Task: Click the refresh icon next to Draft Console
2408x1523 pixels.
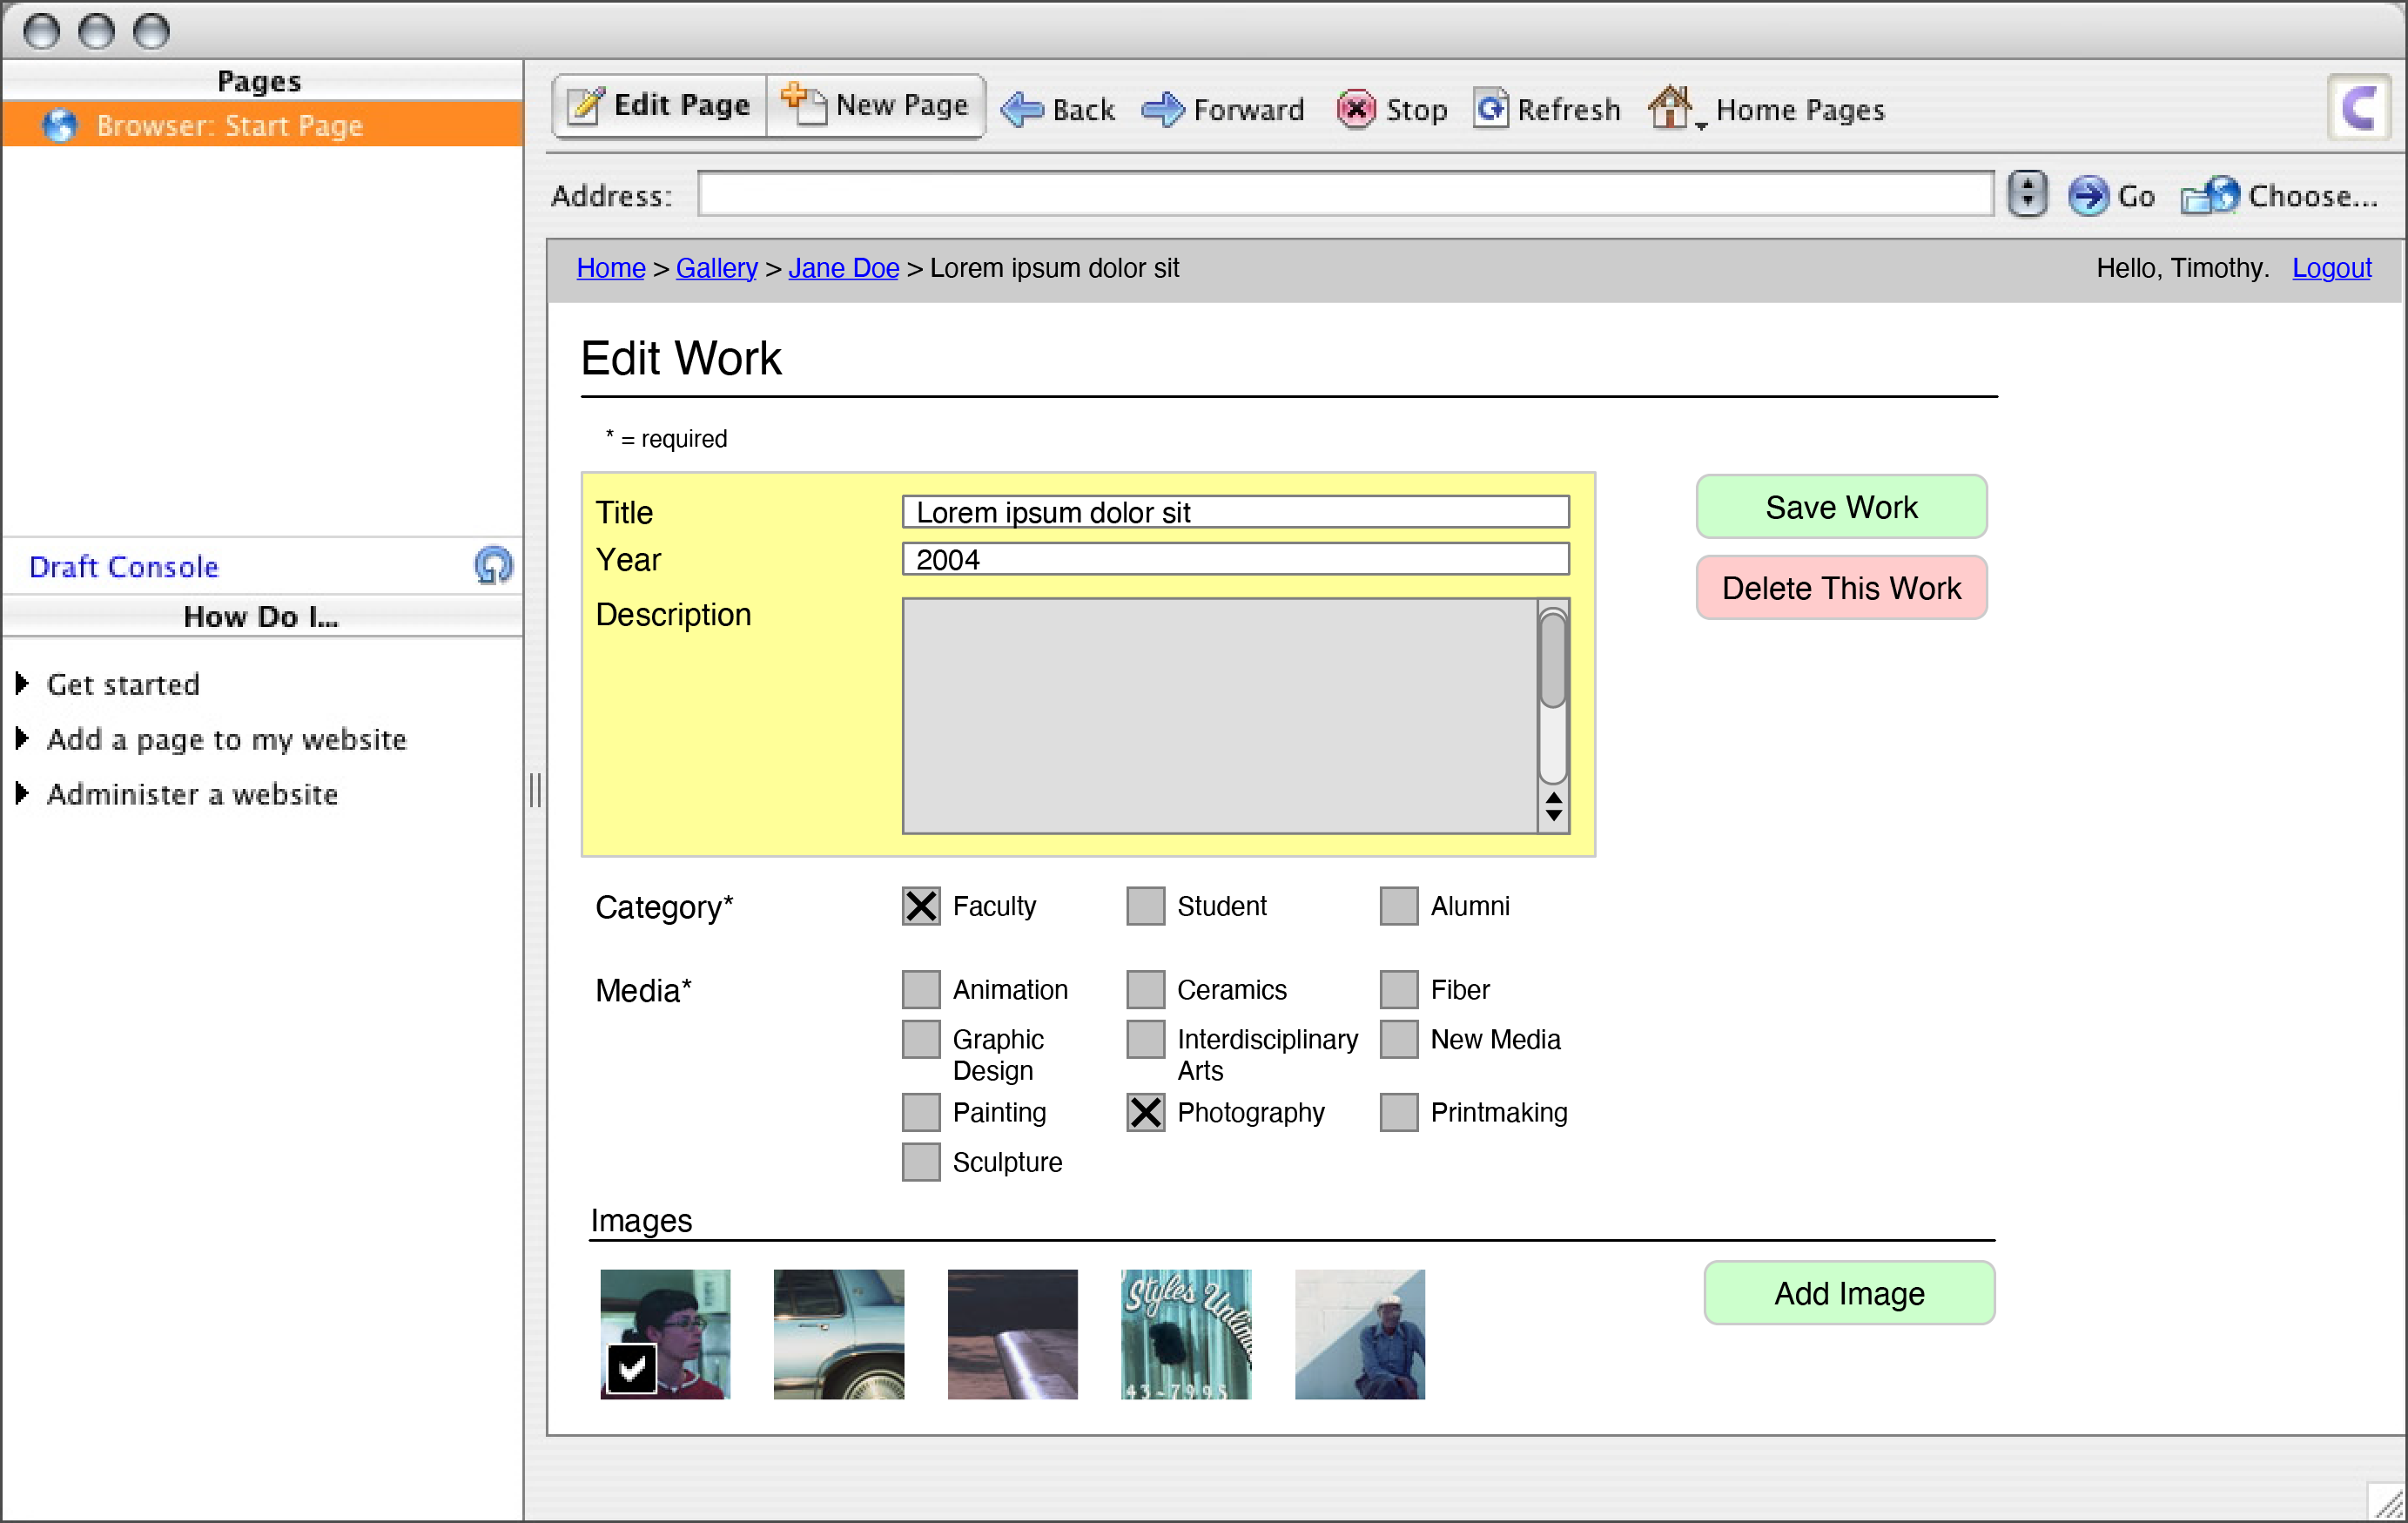Action: 493,565
